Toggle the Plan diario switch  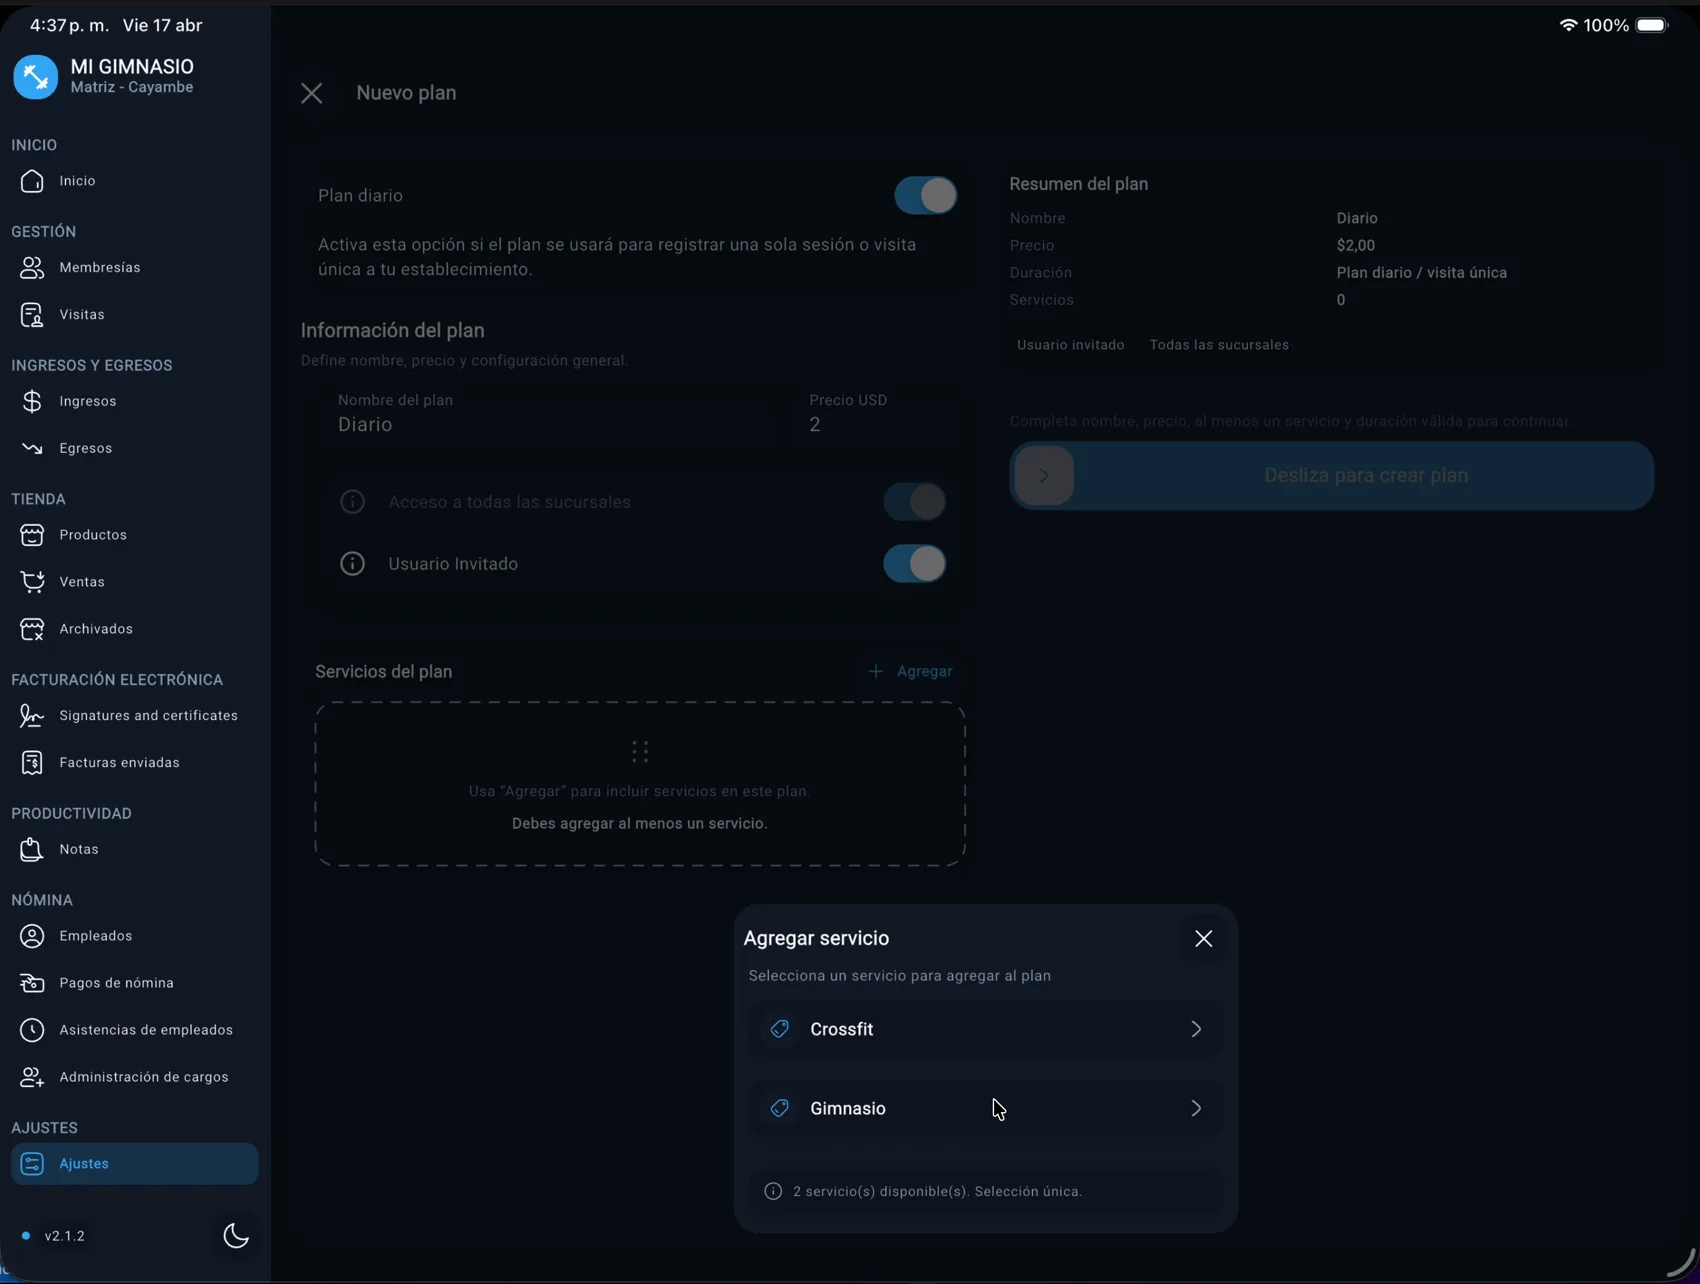pos(925,196)
